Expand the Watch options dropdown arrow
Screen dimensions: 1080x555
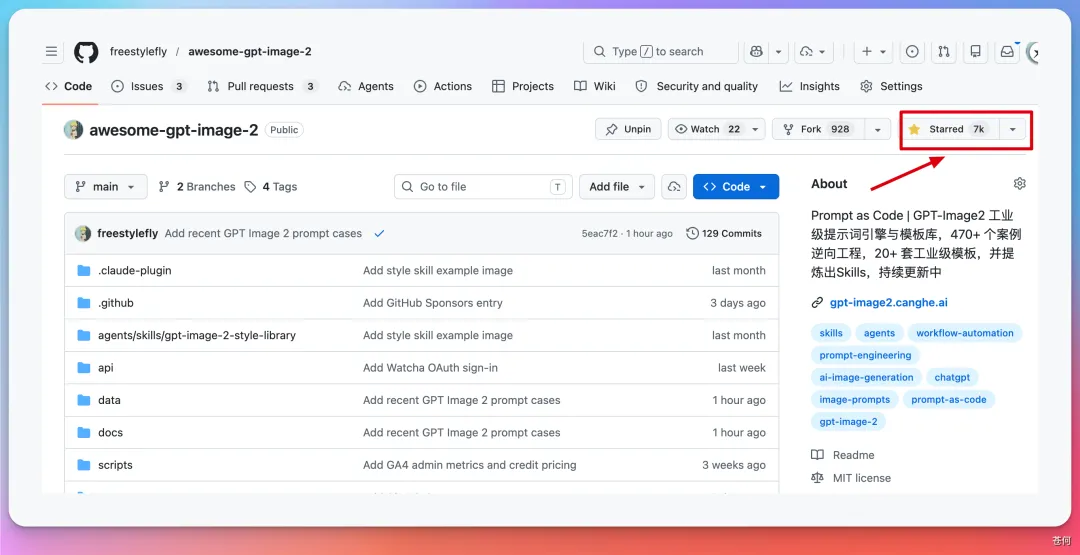tap(756, 129)
